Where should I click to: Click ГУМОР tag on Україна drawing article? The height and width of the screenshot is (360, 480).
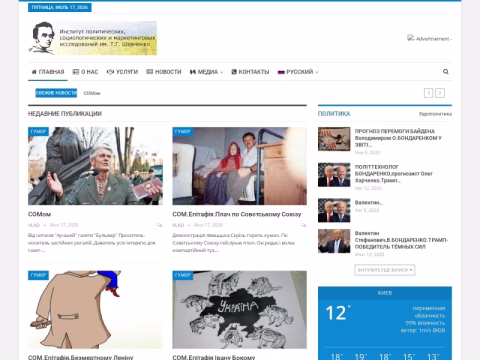(183, 275)
